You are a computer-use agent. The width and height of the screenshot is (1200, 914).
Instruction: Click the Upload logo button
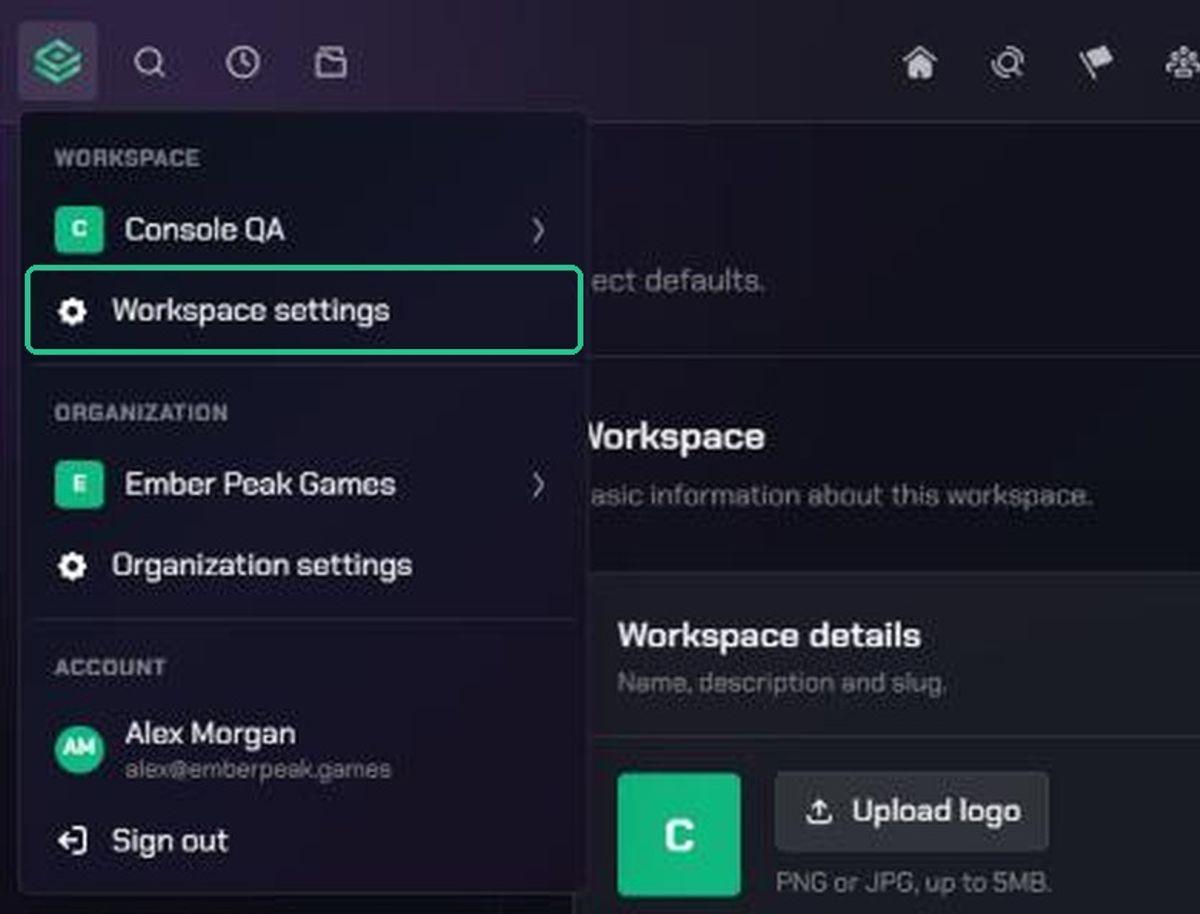click(x=912, y=811)
